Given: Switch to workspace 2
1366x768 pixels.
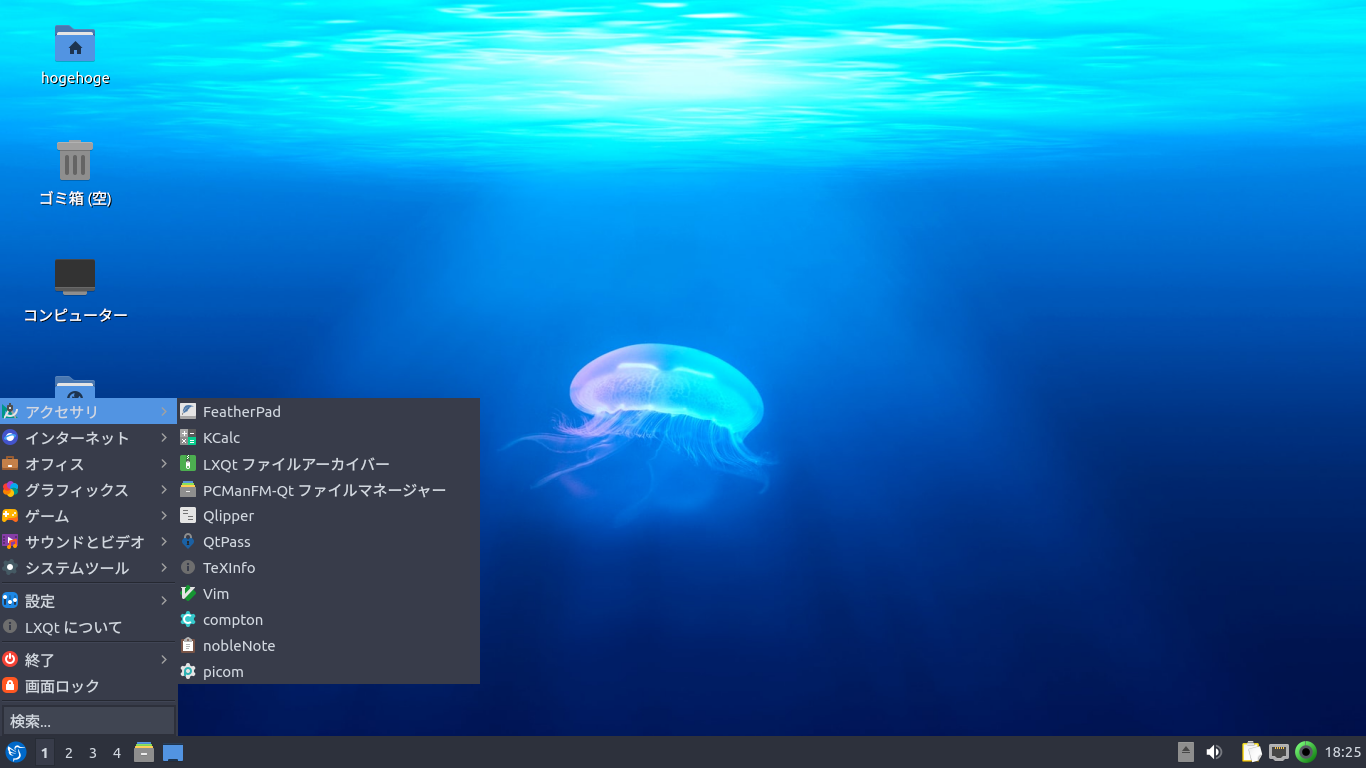Looking at the screenshot, I should (68, 752).
